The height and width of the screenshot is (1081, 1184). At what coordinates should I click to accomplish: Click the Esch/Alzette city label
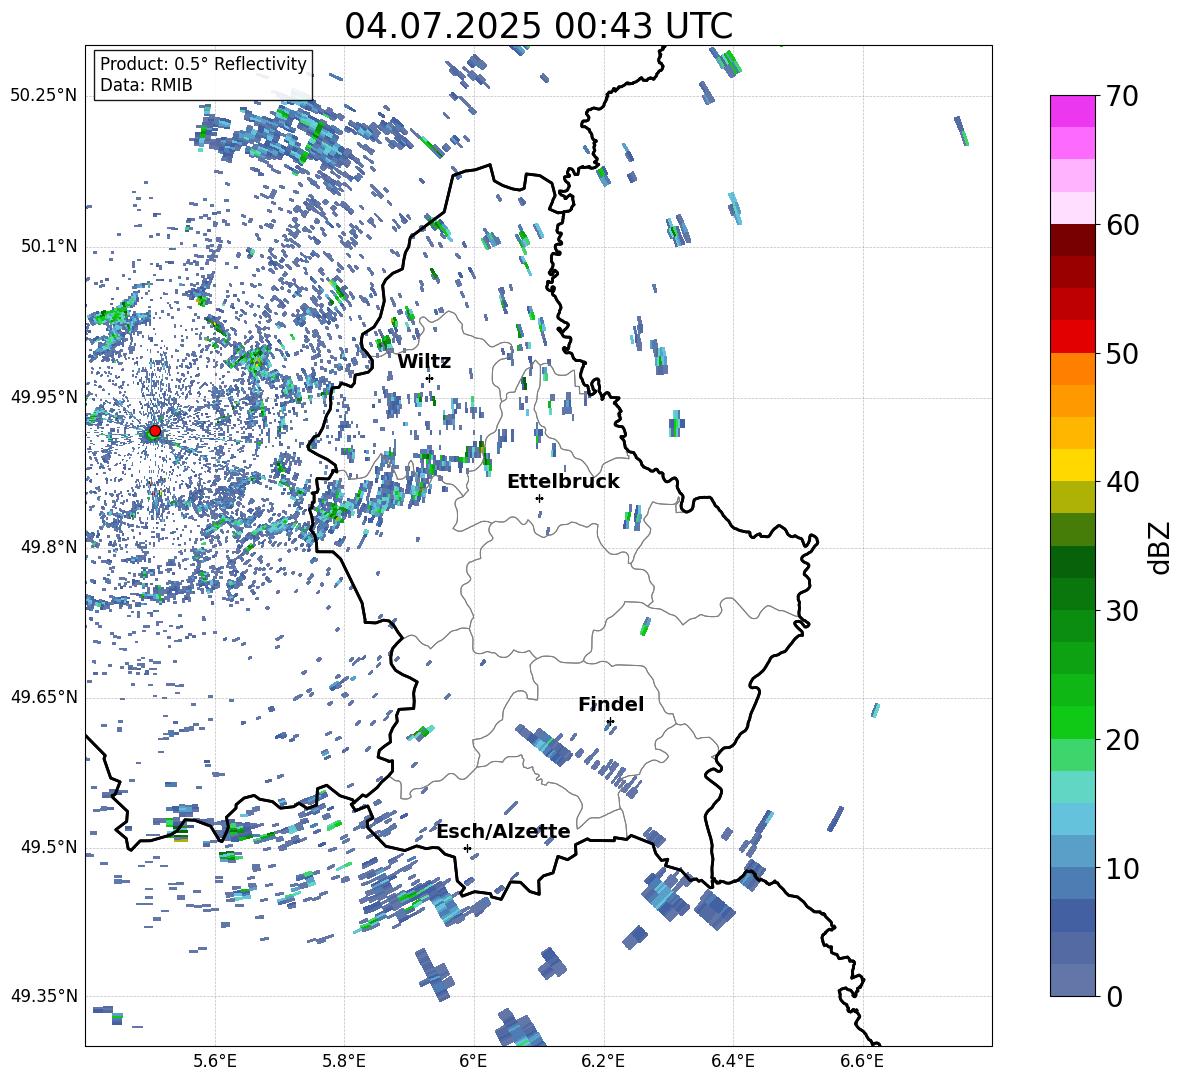(x=504, y=831)
